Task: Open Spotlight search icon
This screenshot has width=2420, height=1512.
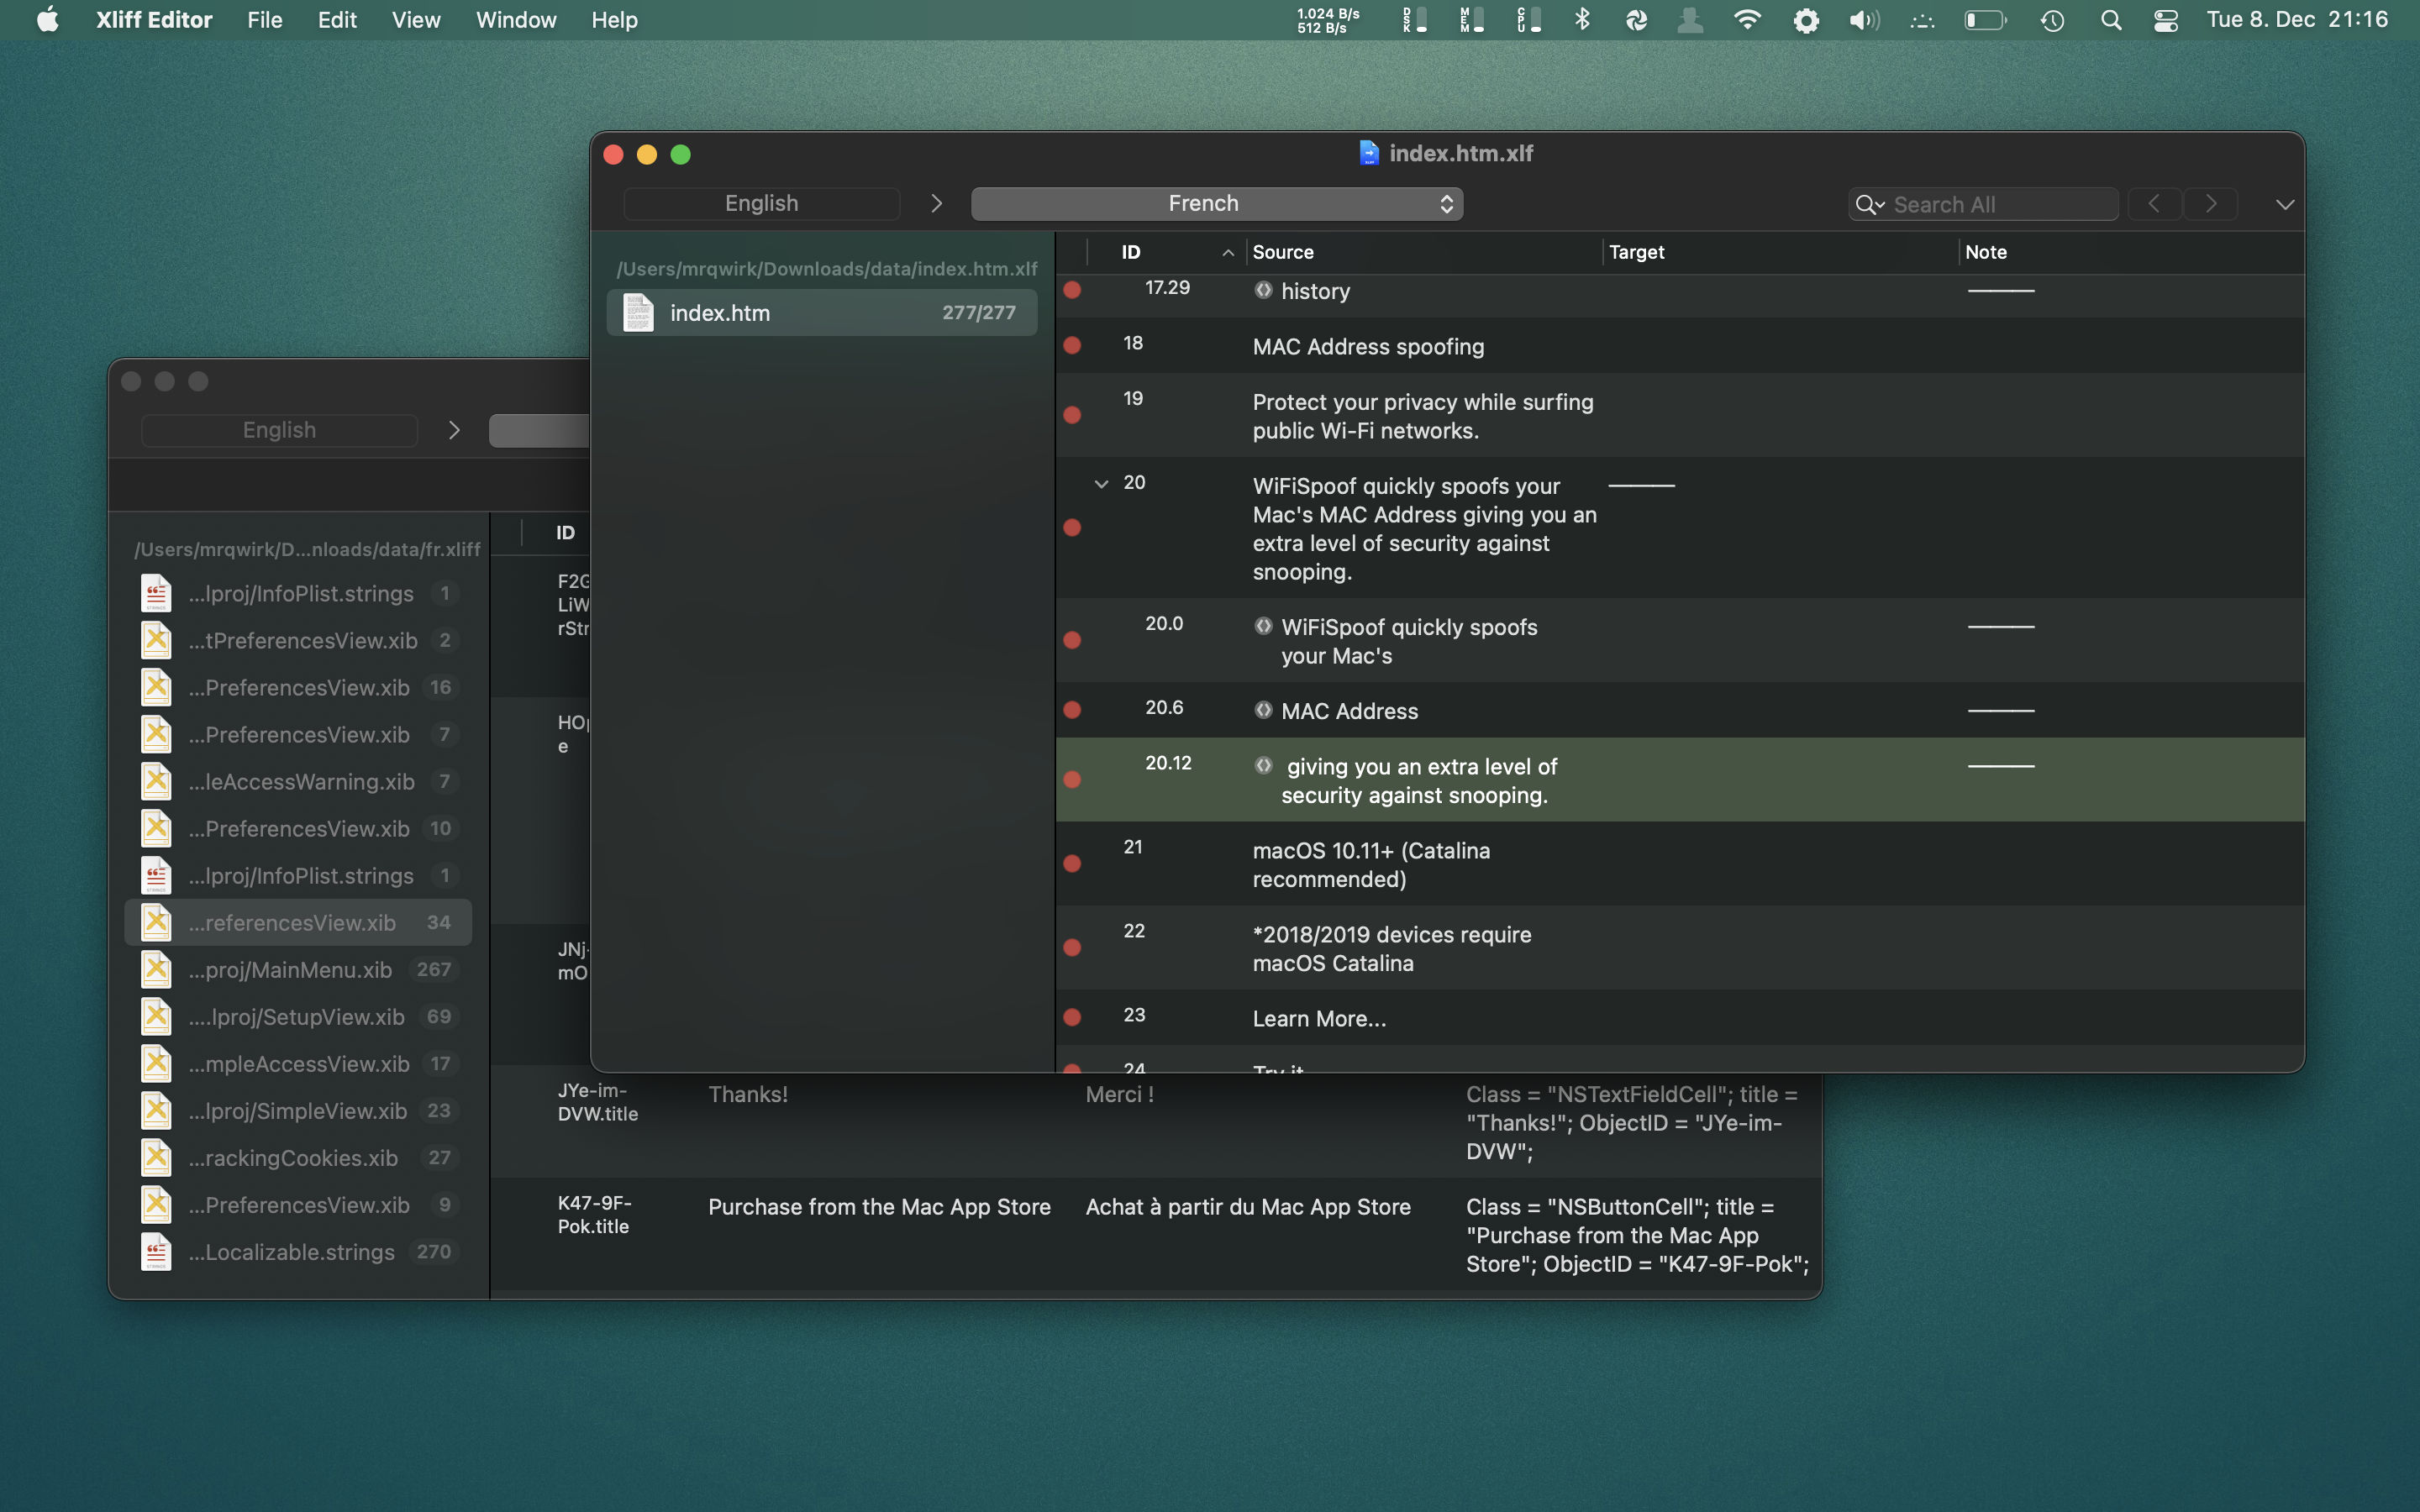Action: 2111,20
